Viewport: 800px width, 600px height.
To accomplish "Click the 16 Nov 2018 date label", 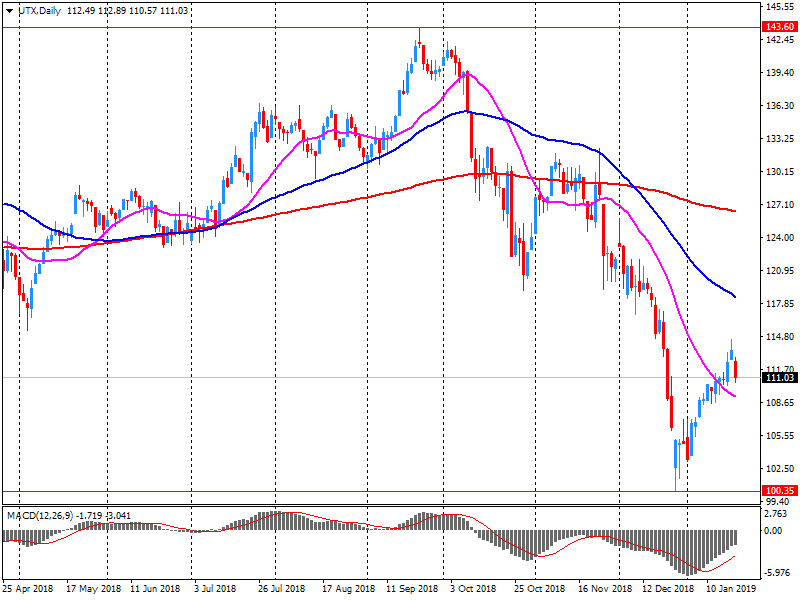I will (605, 589).
